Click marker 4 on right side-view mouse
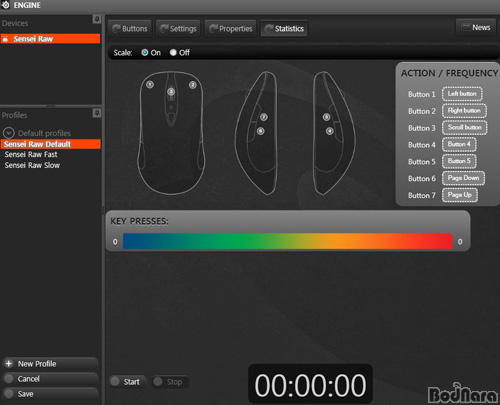Viewport: 500px width, 405px height. (x=330, y=131)
